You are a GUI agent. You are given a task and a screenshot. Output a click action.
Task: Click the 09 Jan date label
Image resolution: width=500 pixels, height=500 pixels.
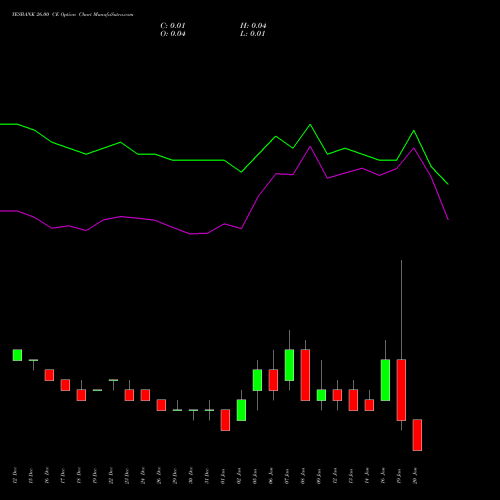pos(319,476)
